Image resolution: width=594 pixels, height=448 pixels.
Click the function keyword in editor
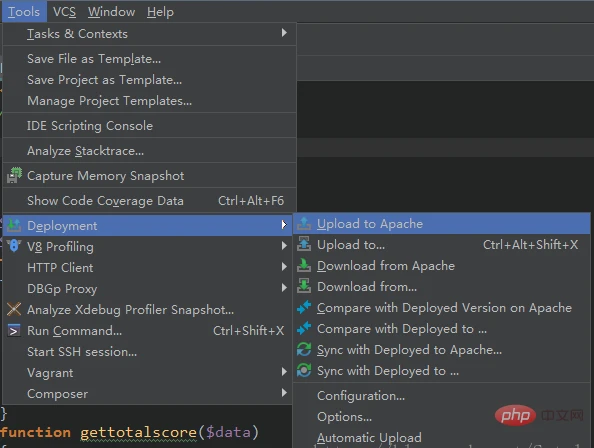(x=35, y=432)
